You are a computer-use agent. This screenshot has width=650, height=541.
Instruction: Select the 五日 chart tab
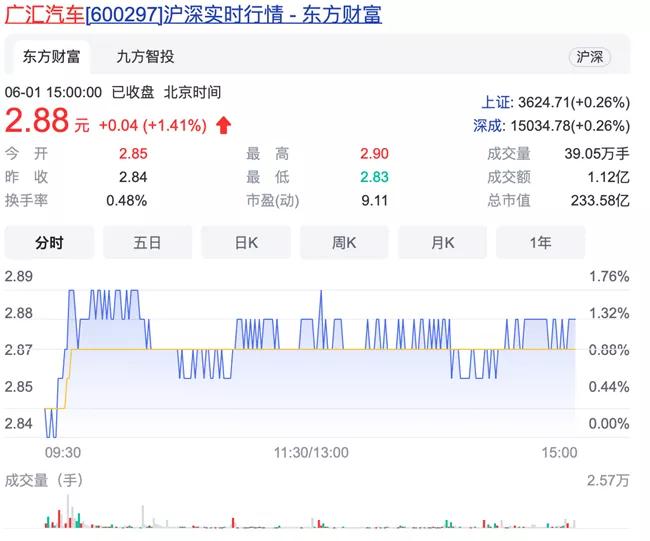point(147,243)
